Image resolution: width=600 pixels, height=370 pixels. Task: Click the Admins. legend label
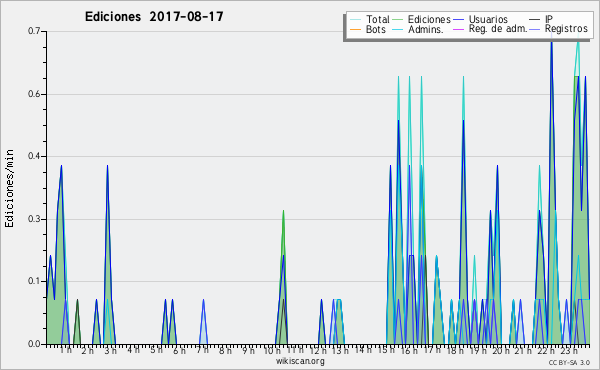tap(426, 29)
